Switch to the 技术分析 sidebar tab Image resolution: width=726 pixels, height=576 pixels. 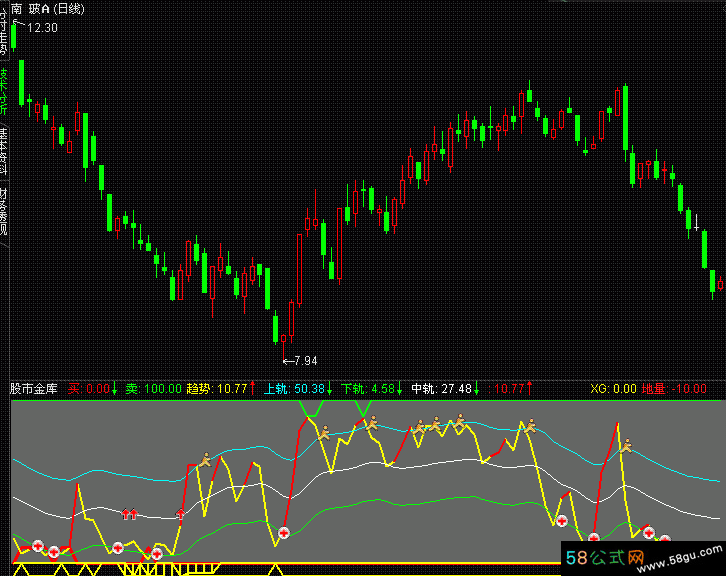tap(4, 91)
